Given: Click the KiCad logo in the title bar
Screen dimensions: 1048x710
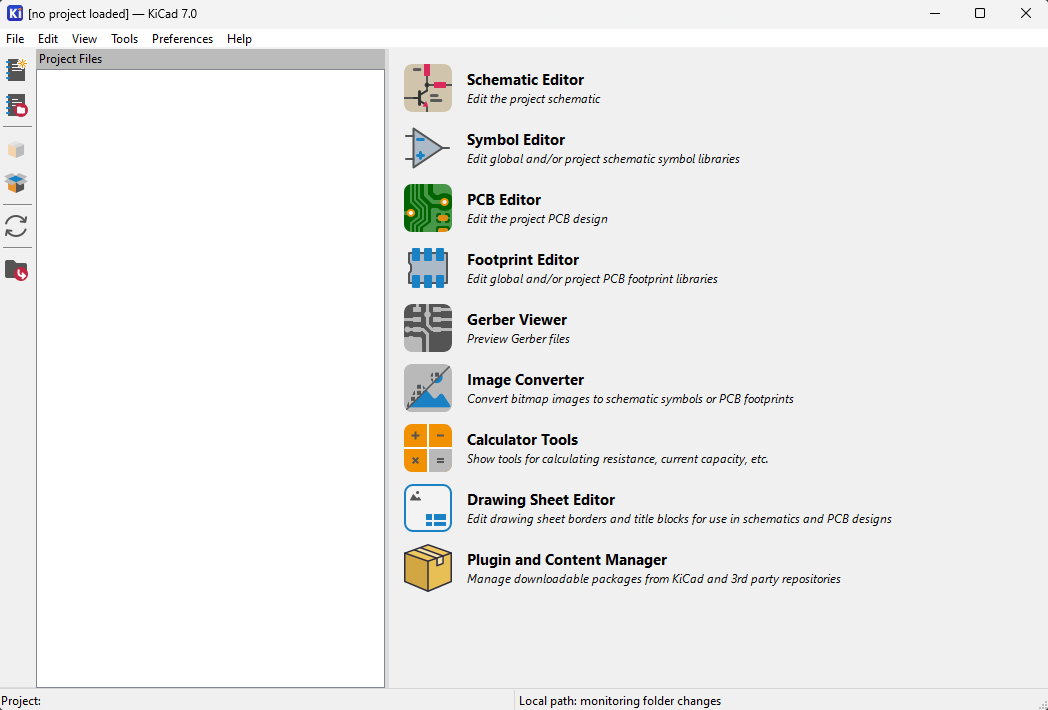Looking at the screenshot, I should point(15,13).
